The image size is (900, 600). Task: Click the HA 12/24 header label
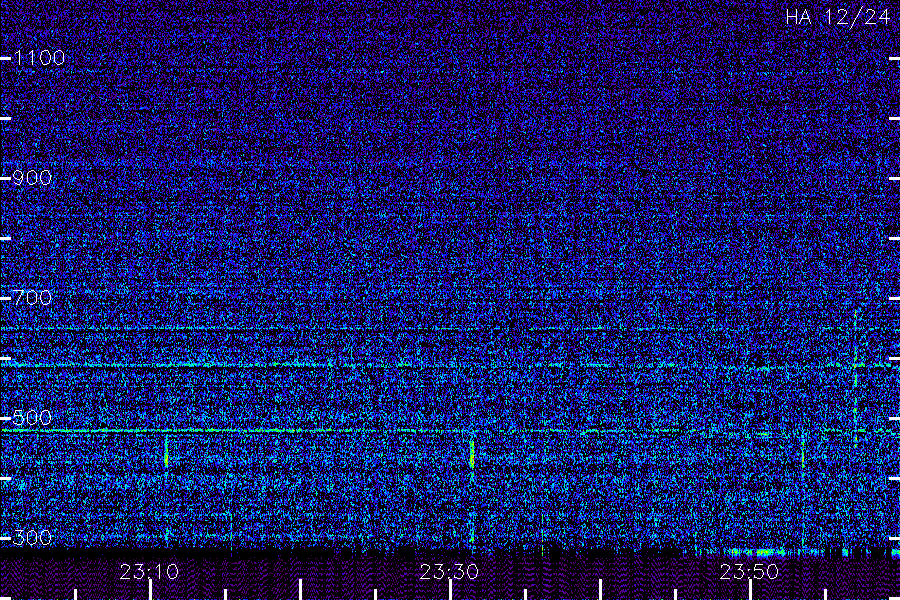point(837,17)
